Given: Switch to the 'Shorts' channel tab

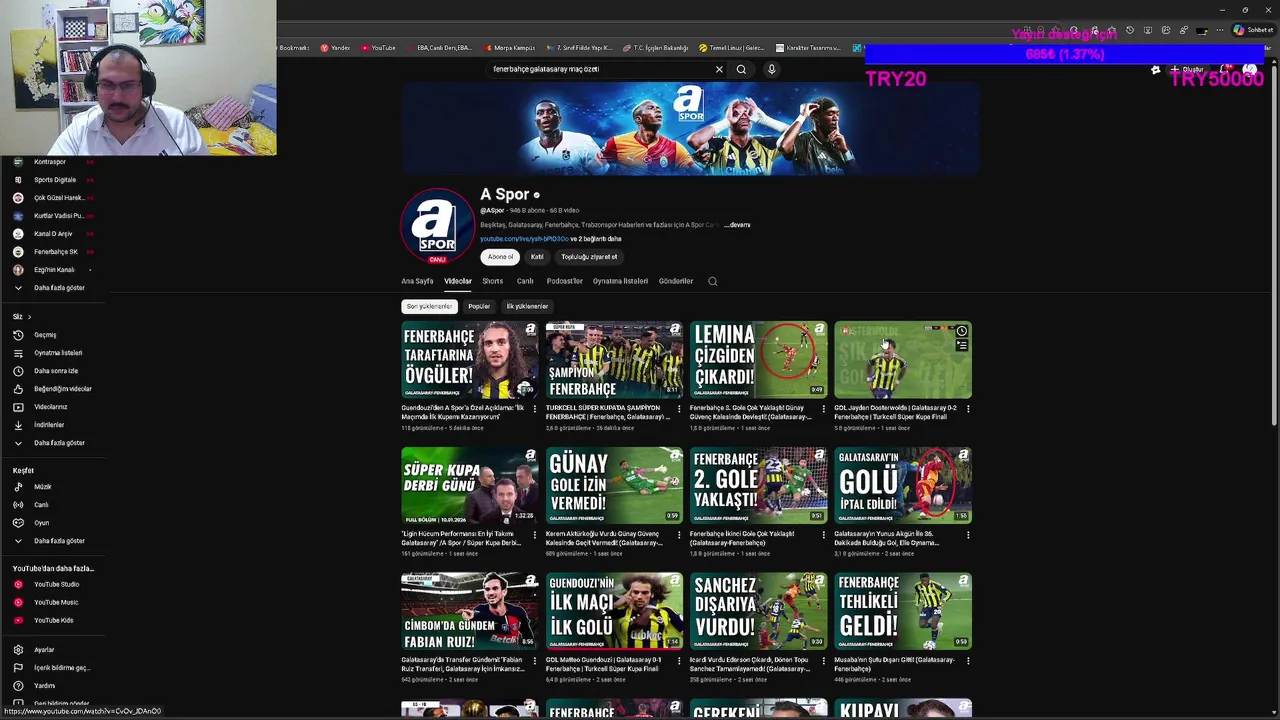Looking at the screenshot, I should pyautogui.click(x=493, y=281).
